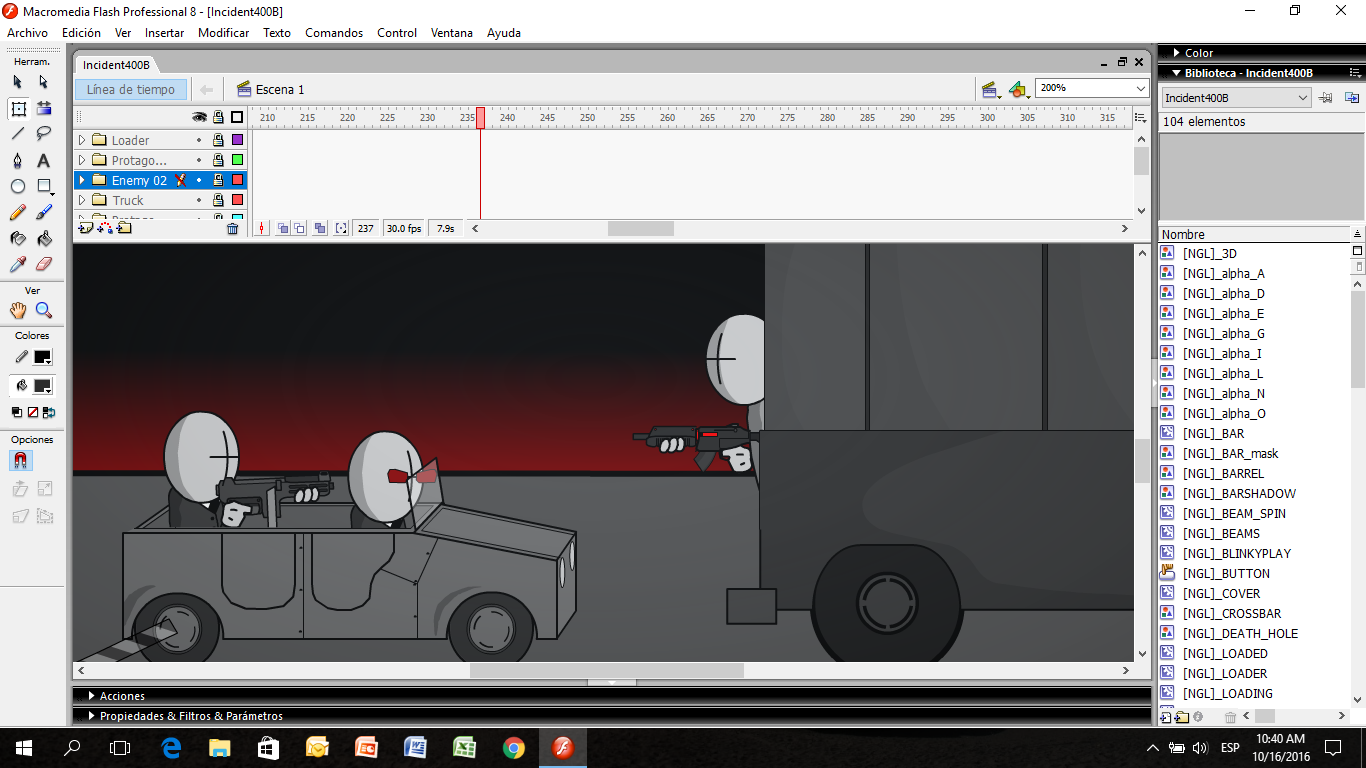Expand Propiedades & Filtros & Parámetros panel
This screenshot has width=1366, height=768.
tap(91, 715)
